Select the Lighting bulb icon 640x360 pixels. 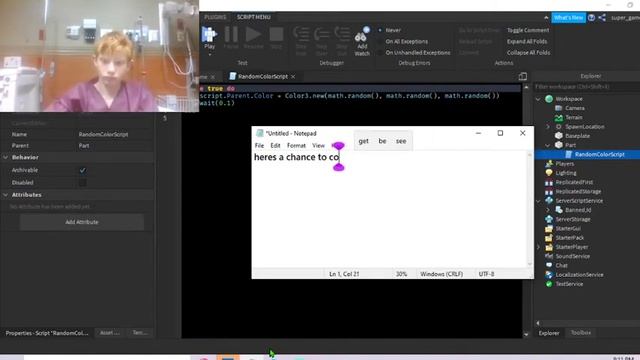(x=549, y=173)
